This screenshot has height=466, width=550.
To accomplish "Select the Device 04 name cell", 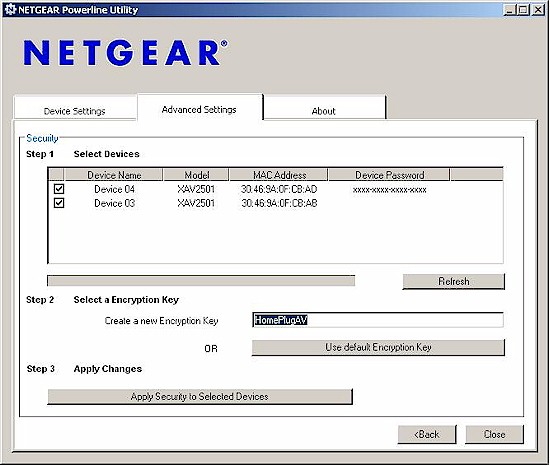I will (x=114, y=189).
